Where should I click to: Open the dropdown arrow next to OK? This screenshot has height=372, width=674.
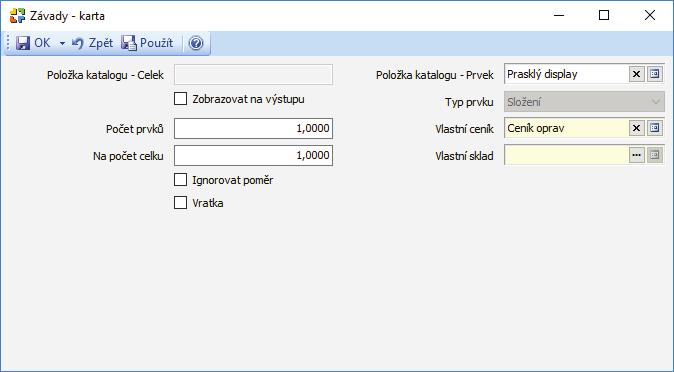(62, 43)
